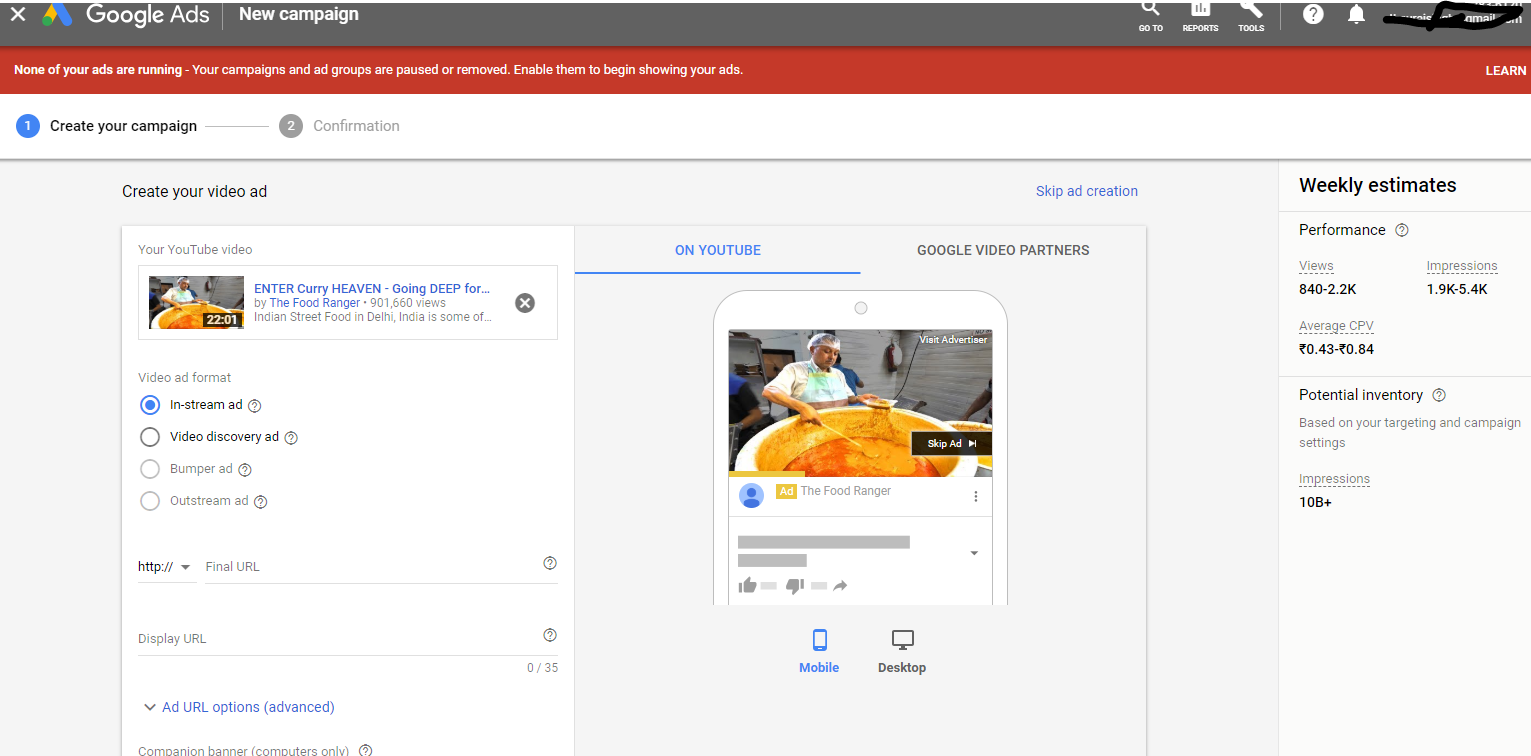Open the Help question mark in header
The width and height of the screenshot is (1531, 756).
(1313, 14)
